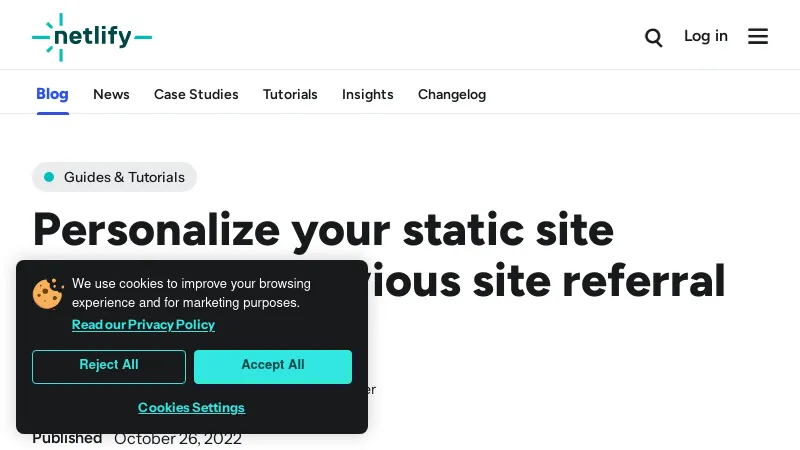Viewport: 800px width, 450px height.
Task: Click the teal dot in category tag
Action: point(49,177)
